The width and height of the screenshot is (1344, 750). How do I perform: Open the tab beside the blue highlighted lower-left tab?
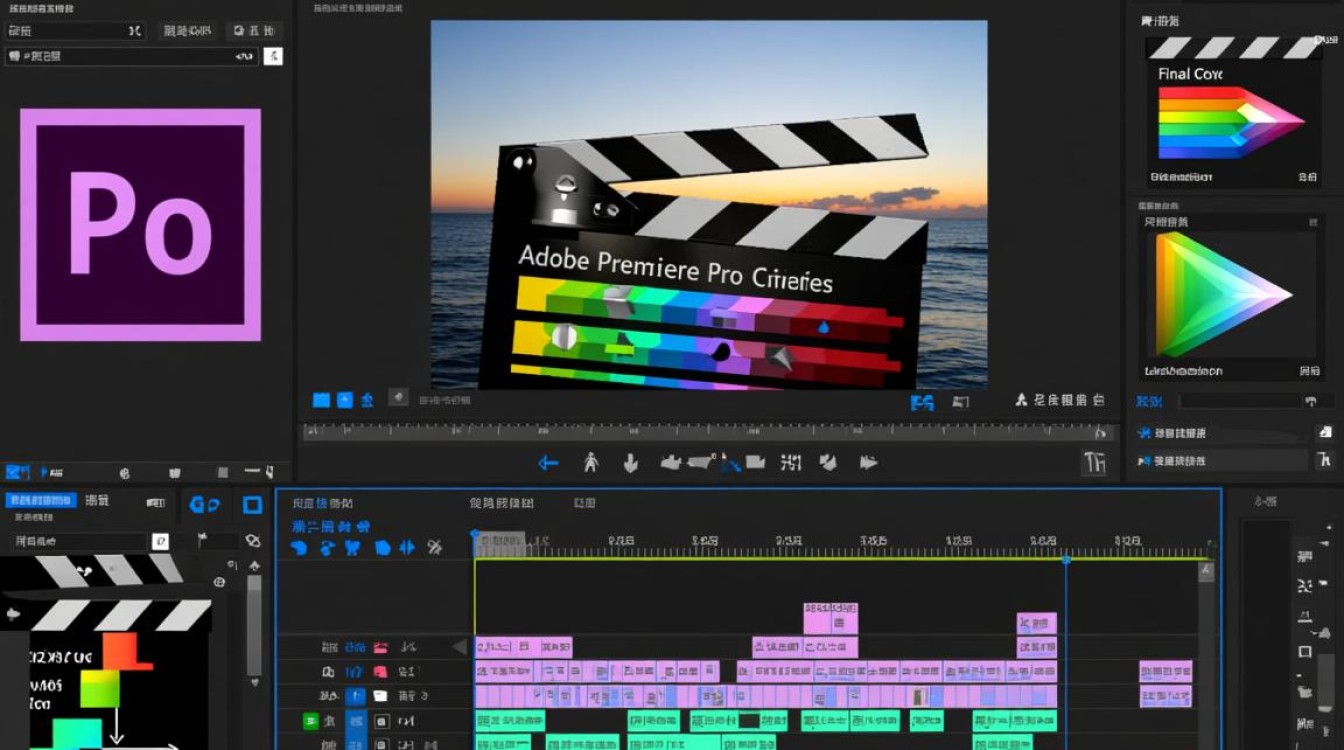pyautogui.click(x=97, y=500)
